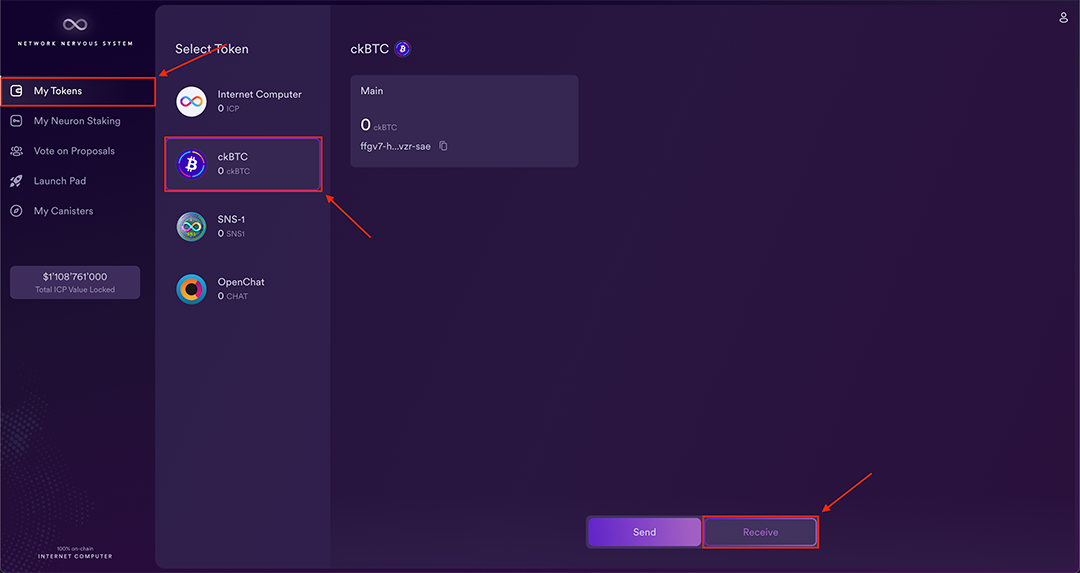Viewport: 1080px width, 573px height.
Task: Click the My Tokens wallet icon
Action: (x=16, y=91)
